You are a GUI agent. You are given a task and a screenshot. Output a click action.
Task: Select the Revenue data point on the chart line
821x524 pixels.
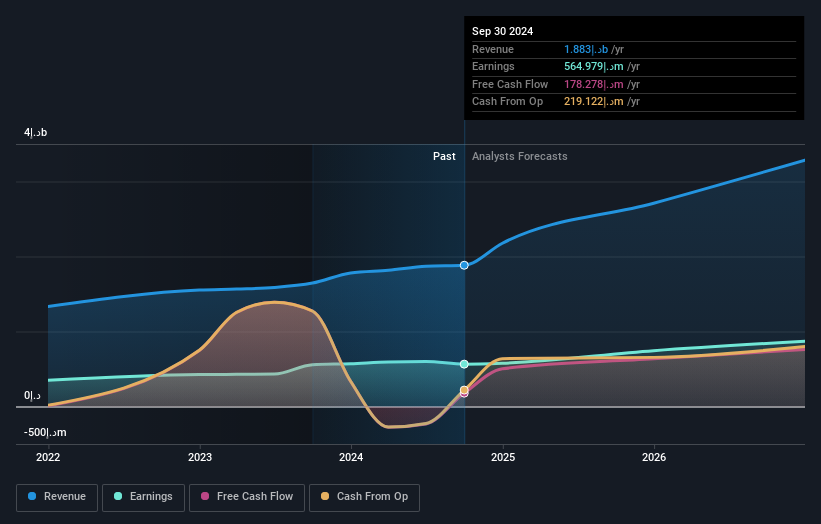(464, 265)
